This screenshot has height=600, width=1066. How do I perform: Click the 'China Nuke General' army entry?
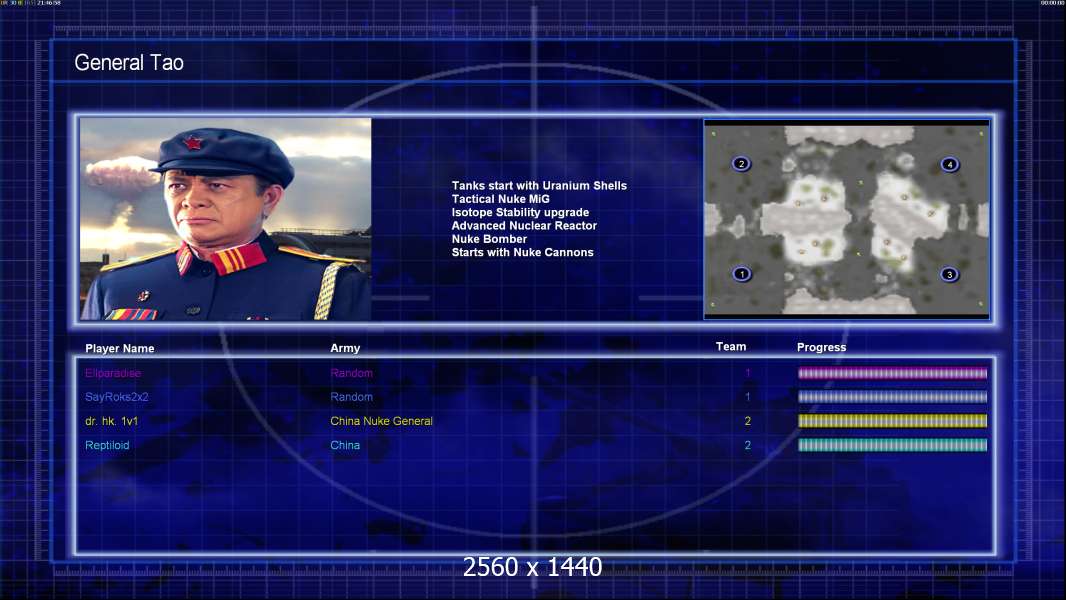(381, 421)
